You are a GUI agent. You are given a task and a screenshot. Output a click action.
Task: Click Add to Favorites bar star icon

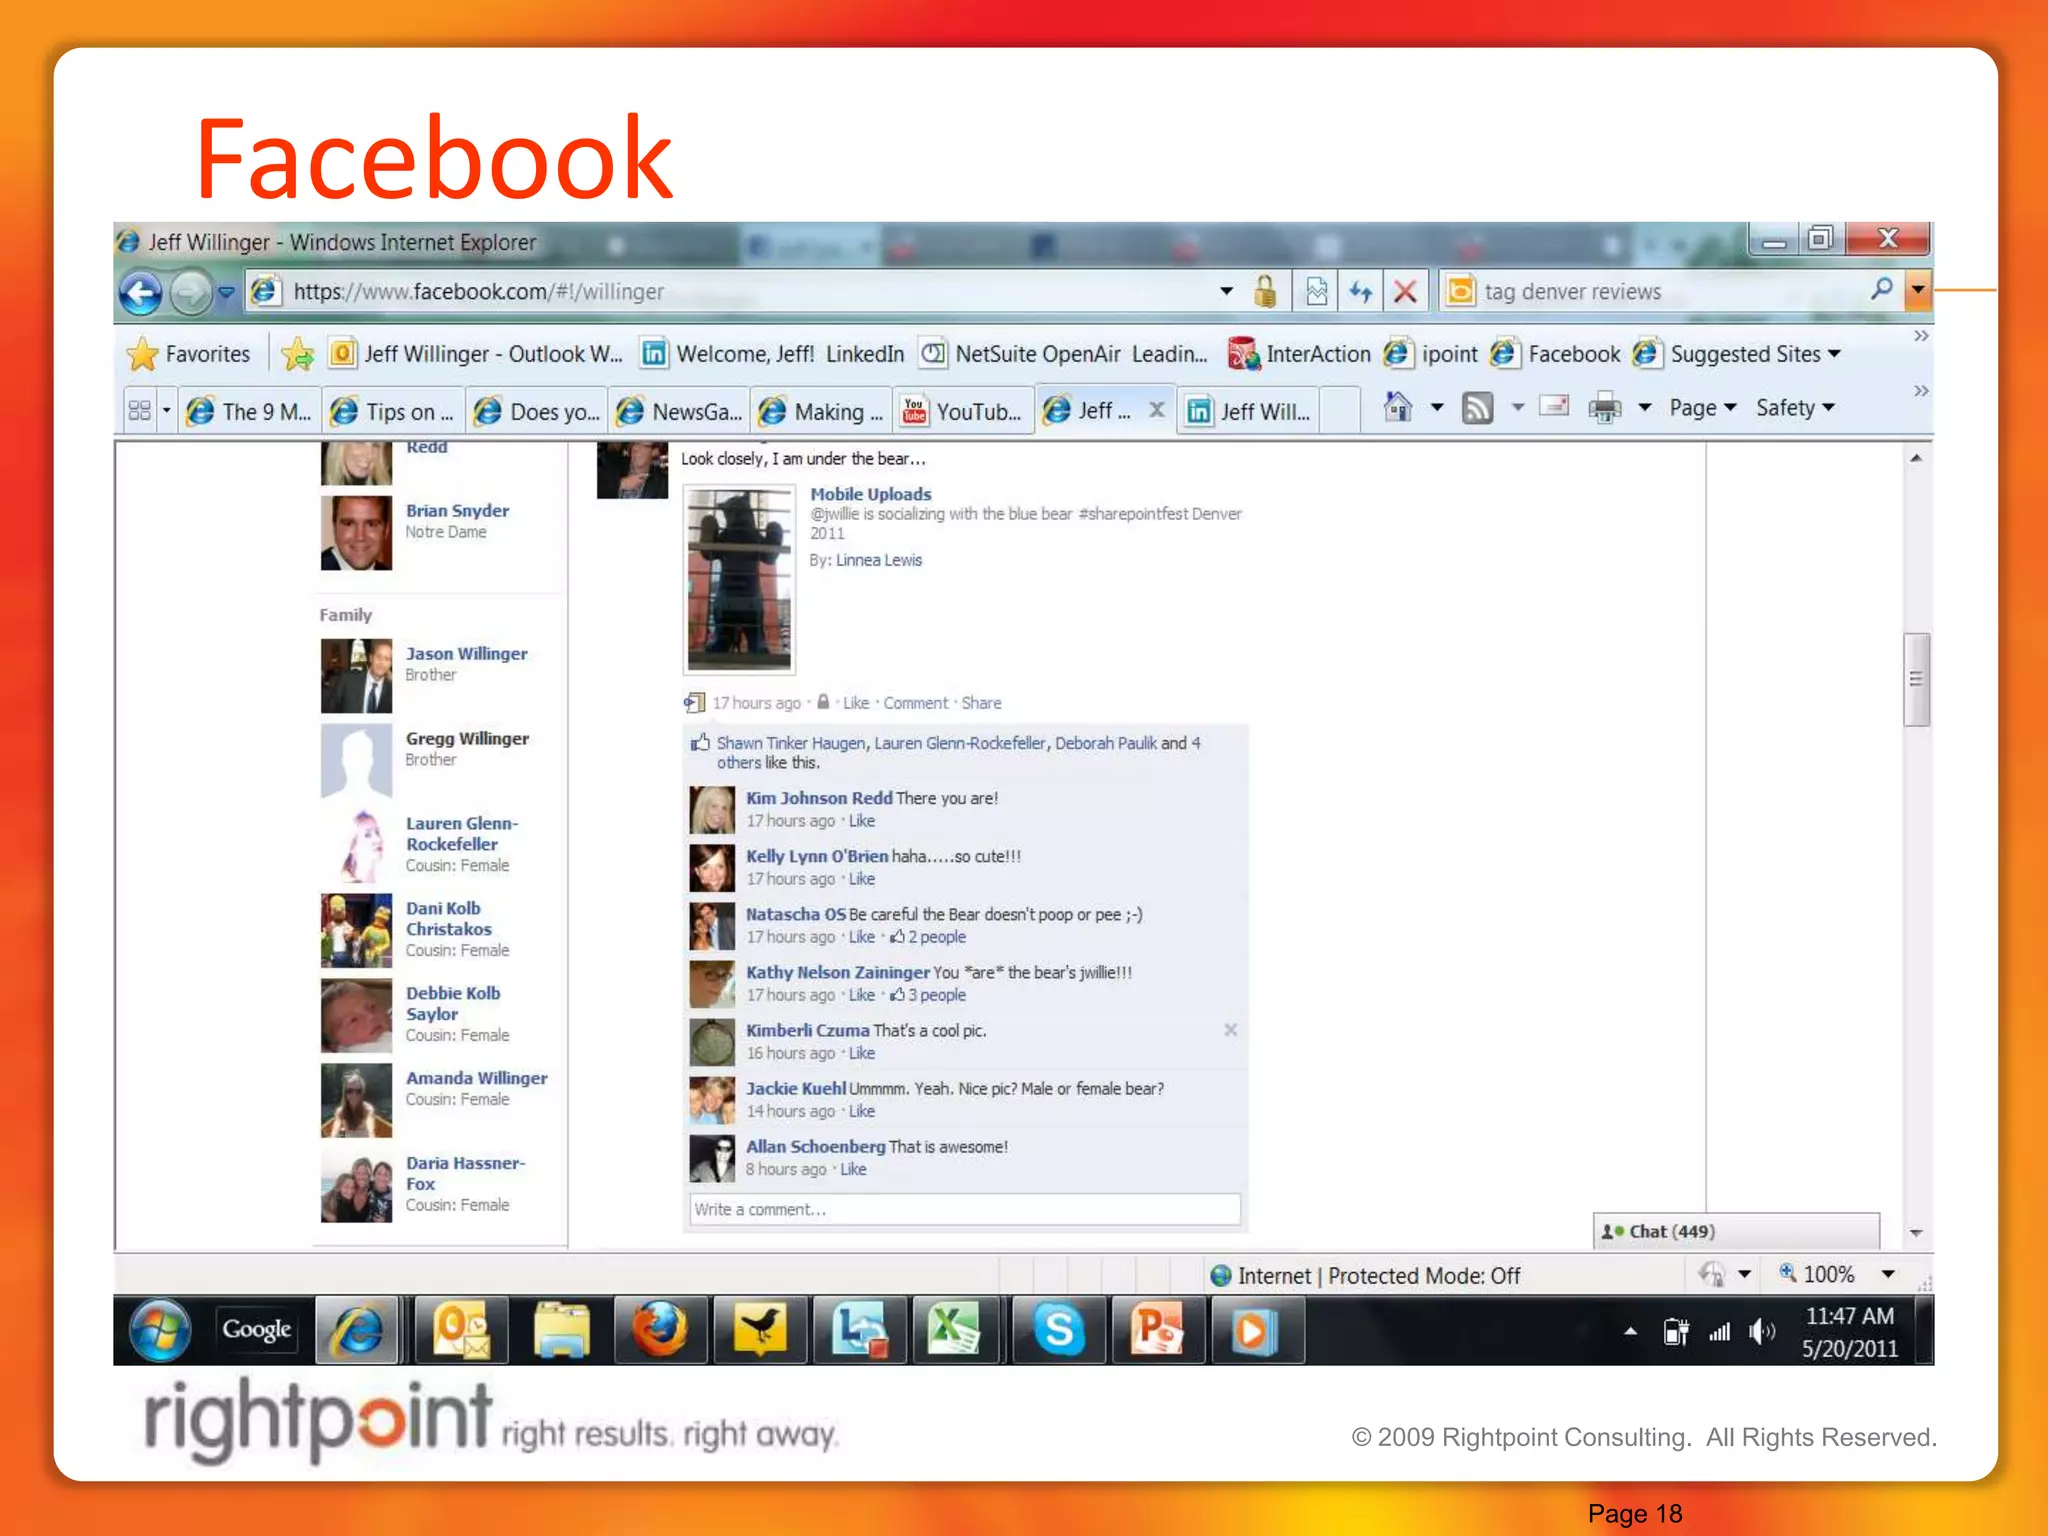(297, 354)
